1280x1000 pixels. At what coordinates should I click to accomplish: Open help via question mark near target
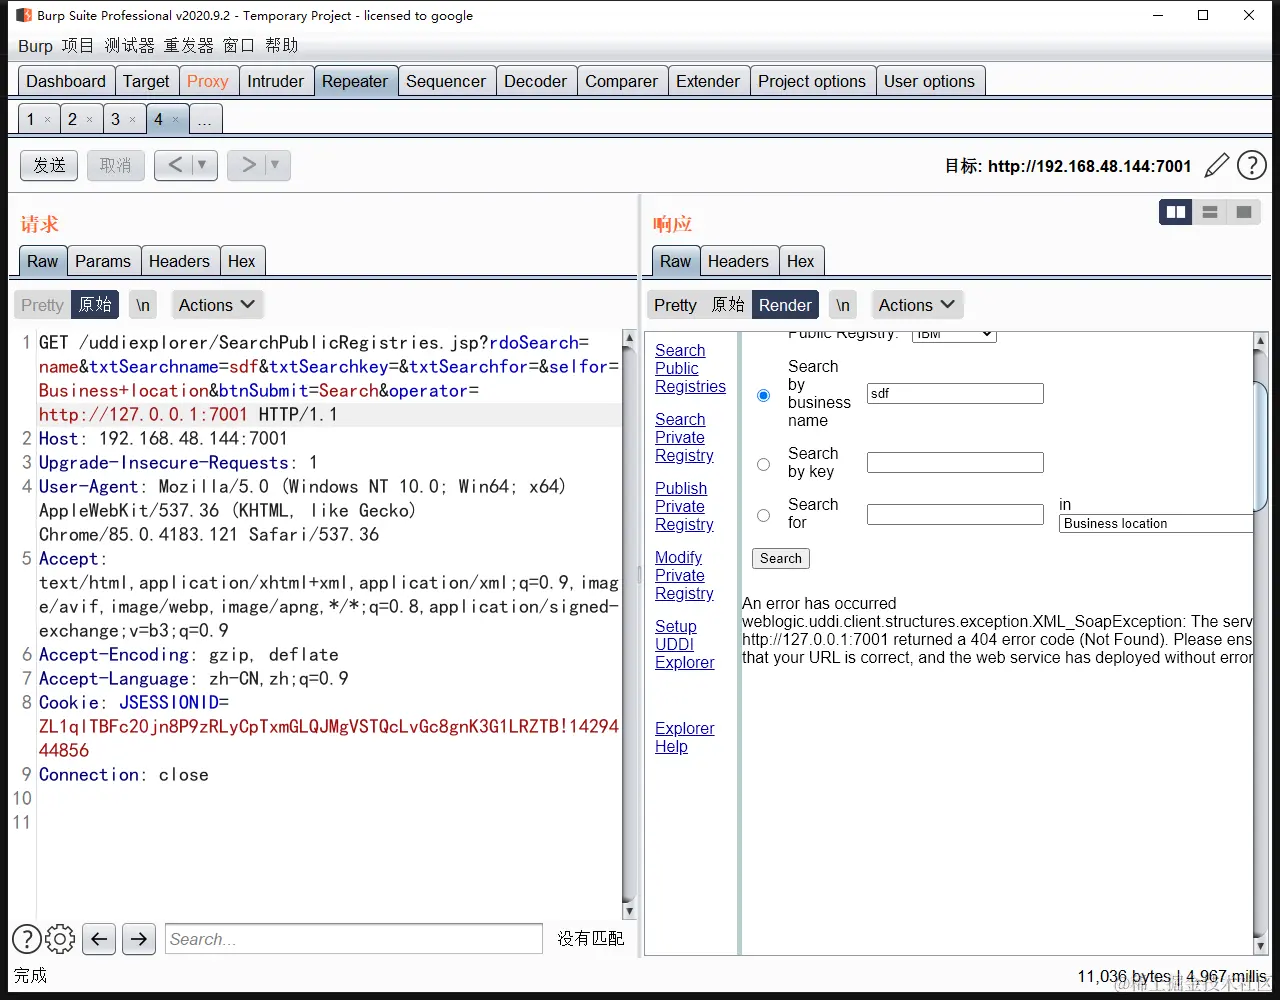click(1252, 165)
